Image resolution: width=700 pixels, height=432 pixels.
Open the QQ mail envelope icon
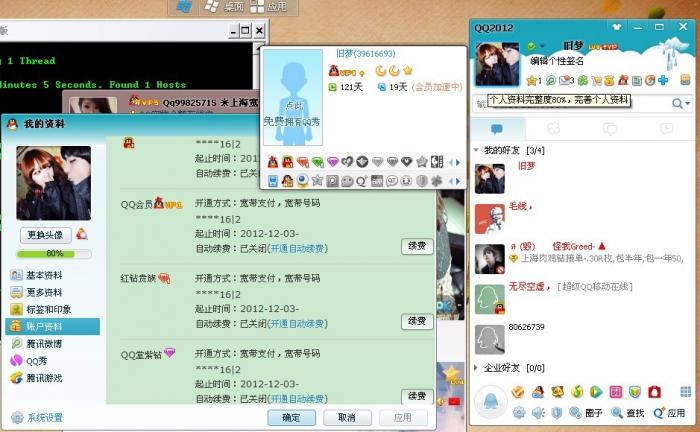coord(564,81)
